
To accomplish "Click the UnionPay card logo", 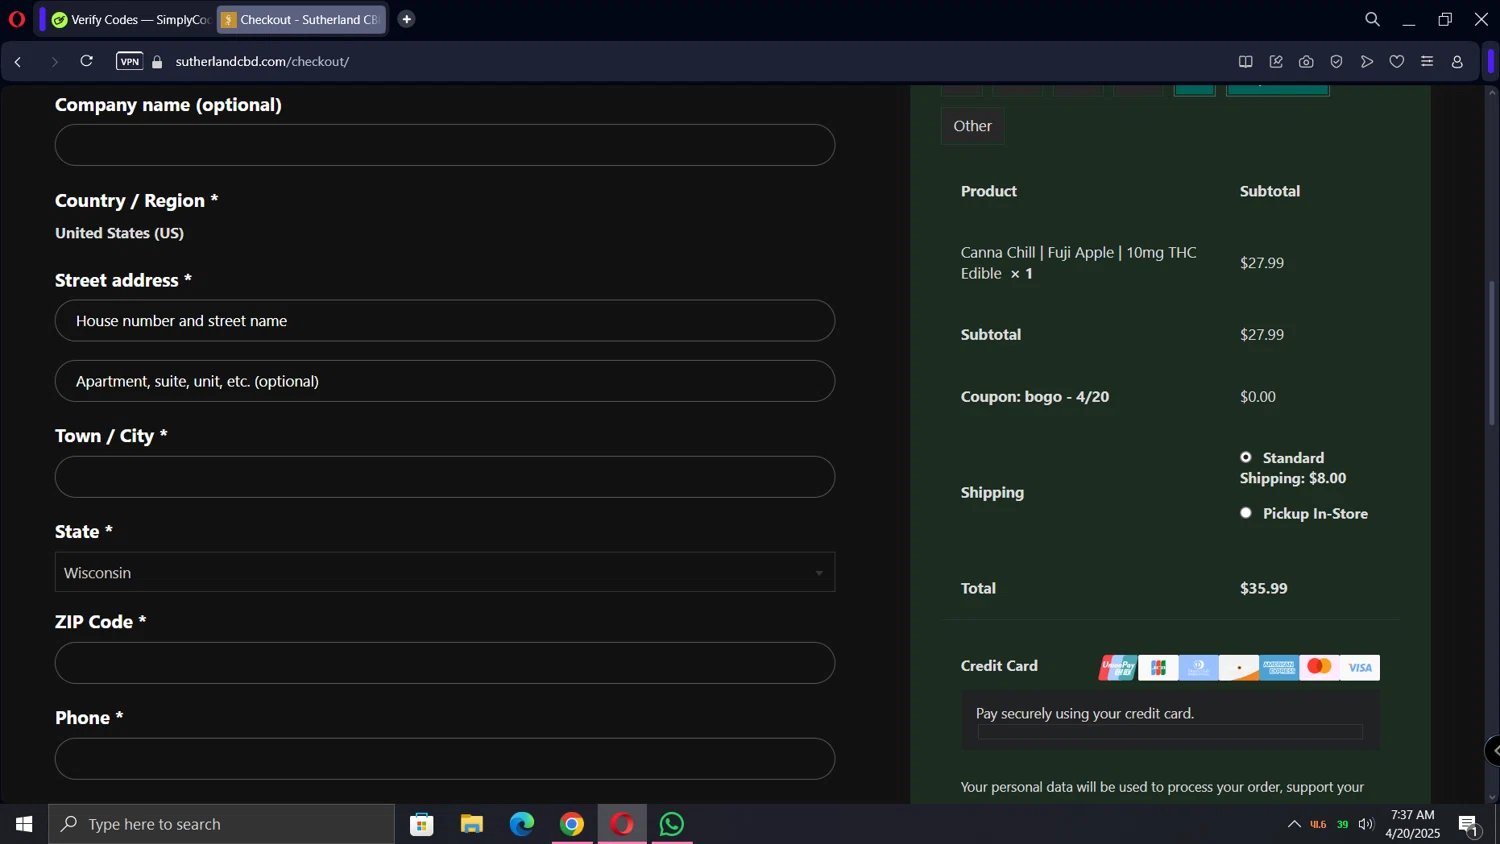I will [1117, 667].
